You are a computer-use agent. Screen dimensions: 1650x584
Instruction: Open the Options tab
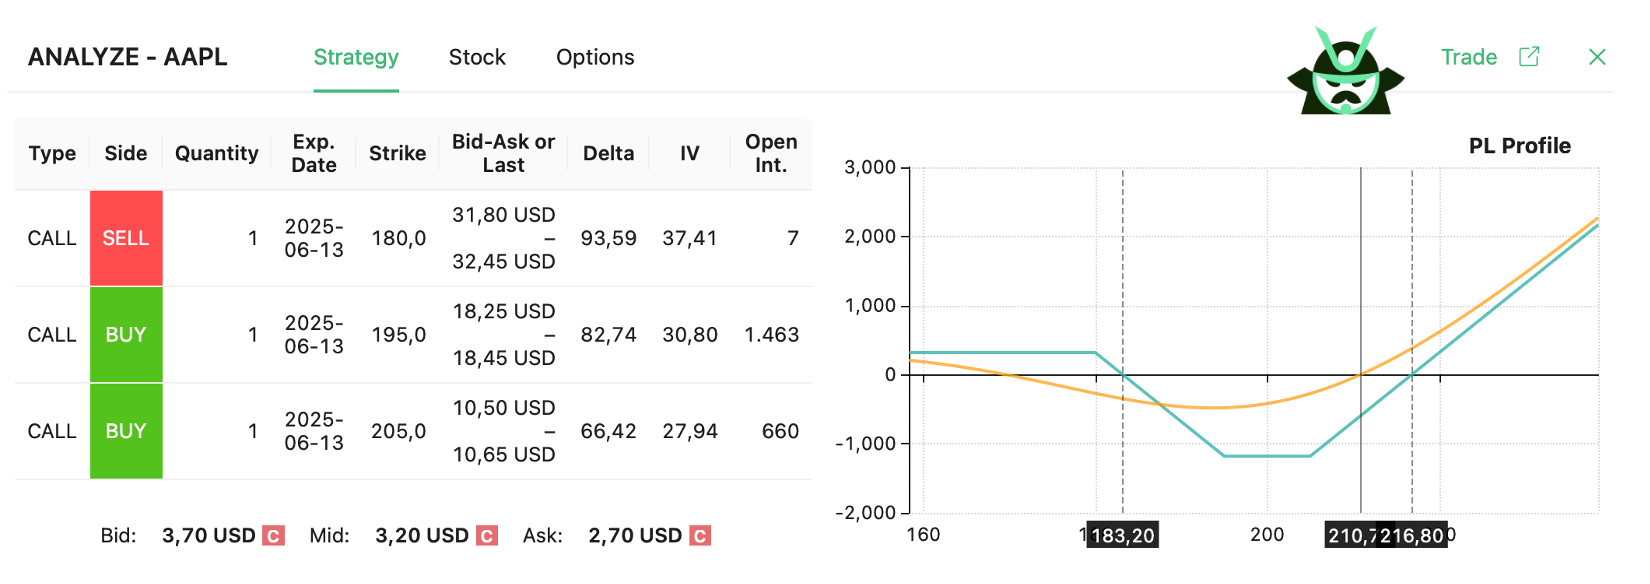click(x=595, y=57)
